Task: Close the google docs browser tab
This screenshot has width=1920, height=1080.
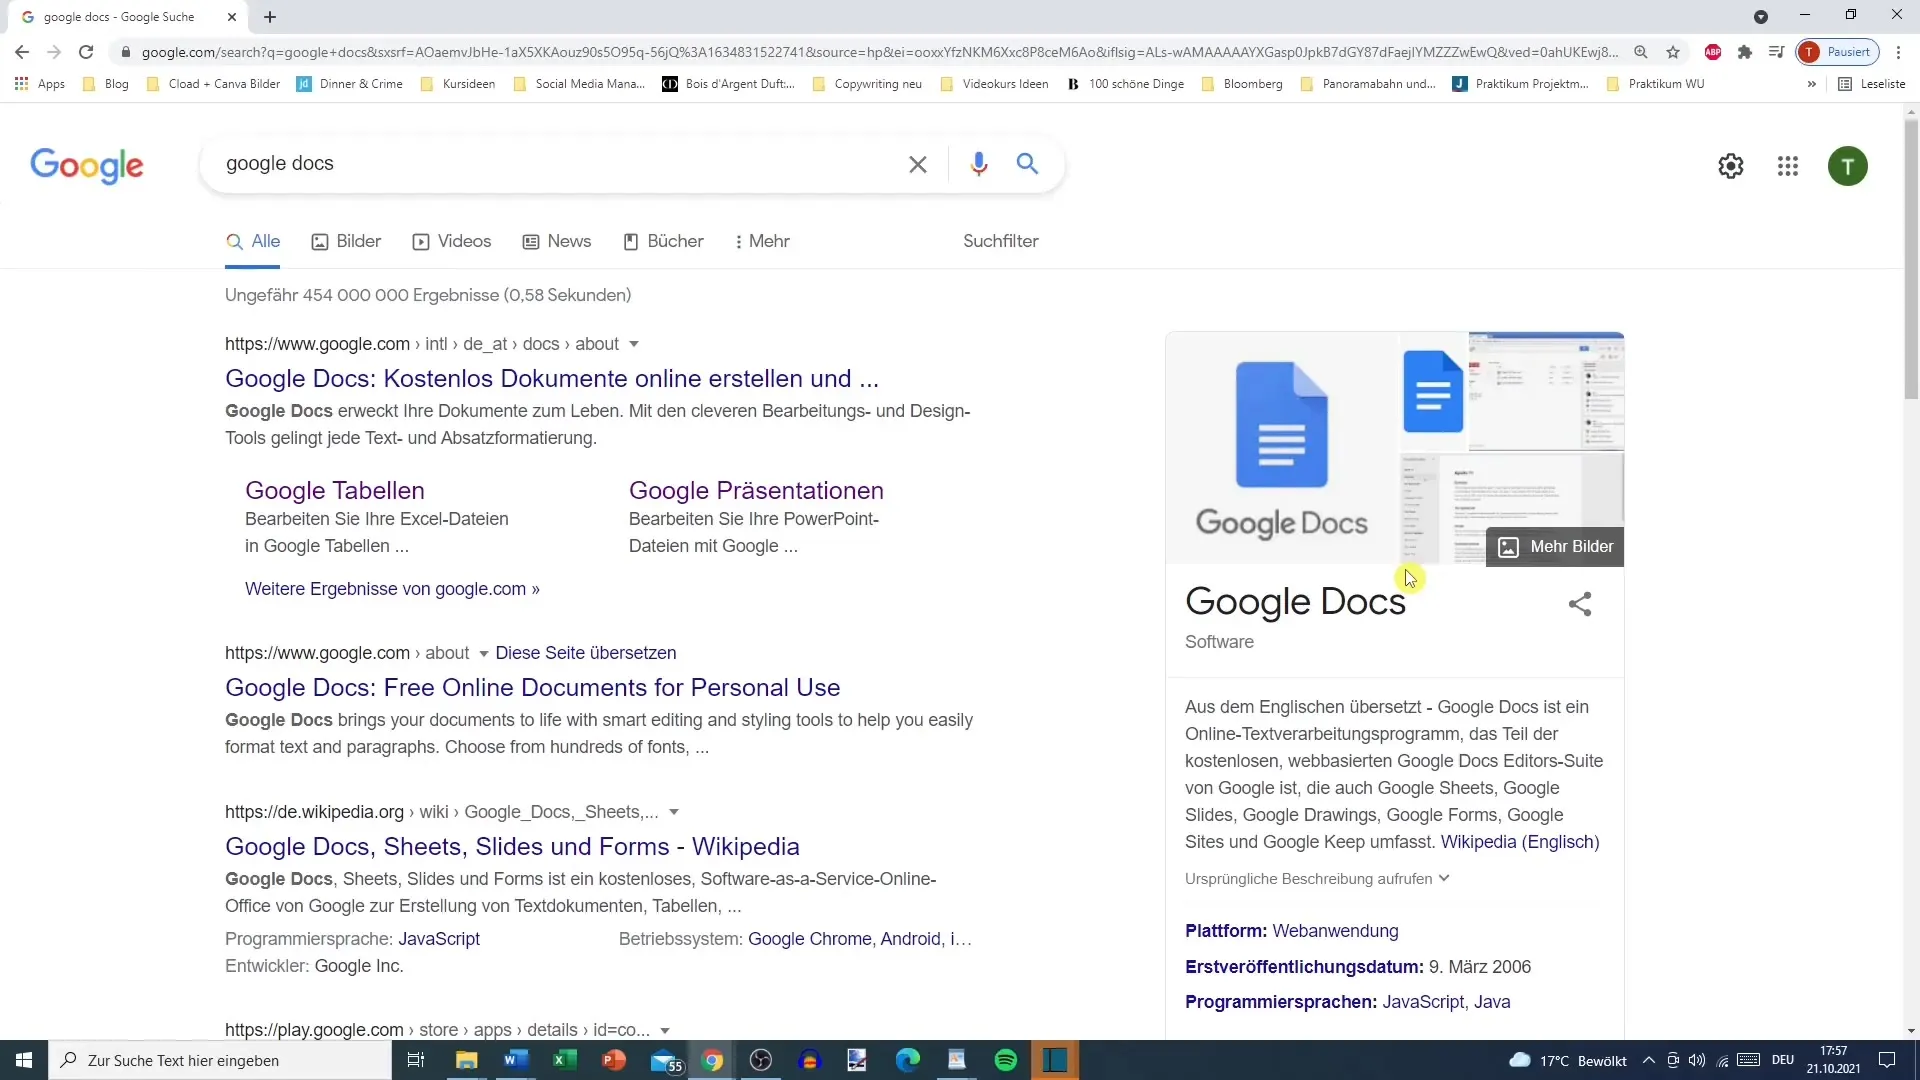Action: (x=232, y=17)
